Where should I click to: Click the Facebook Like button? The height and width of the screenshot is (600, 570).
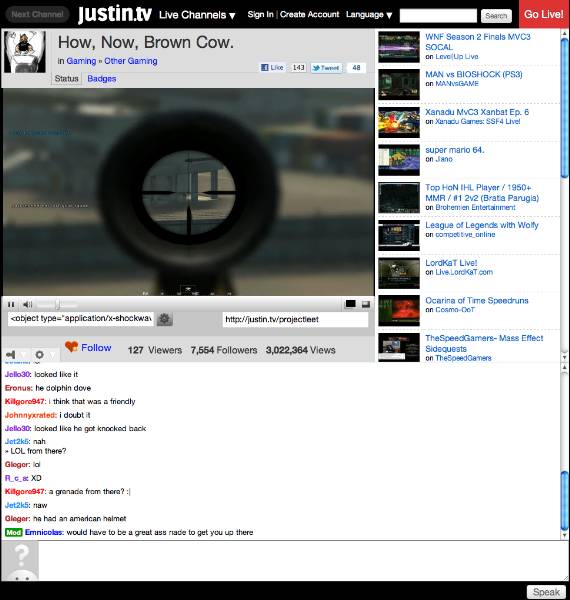point(272,68)
